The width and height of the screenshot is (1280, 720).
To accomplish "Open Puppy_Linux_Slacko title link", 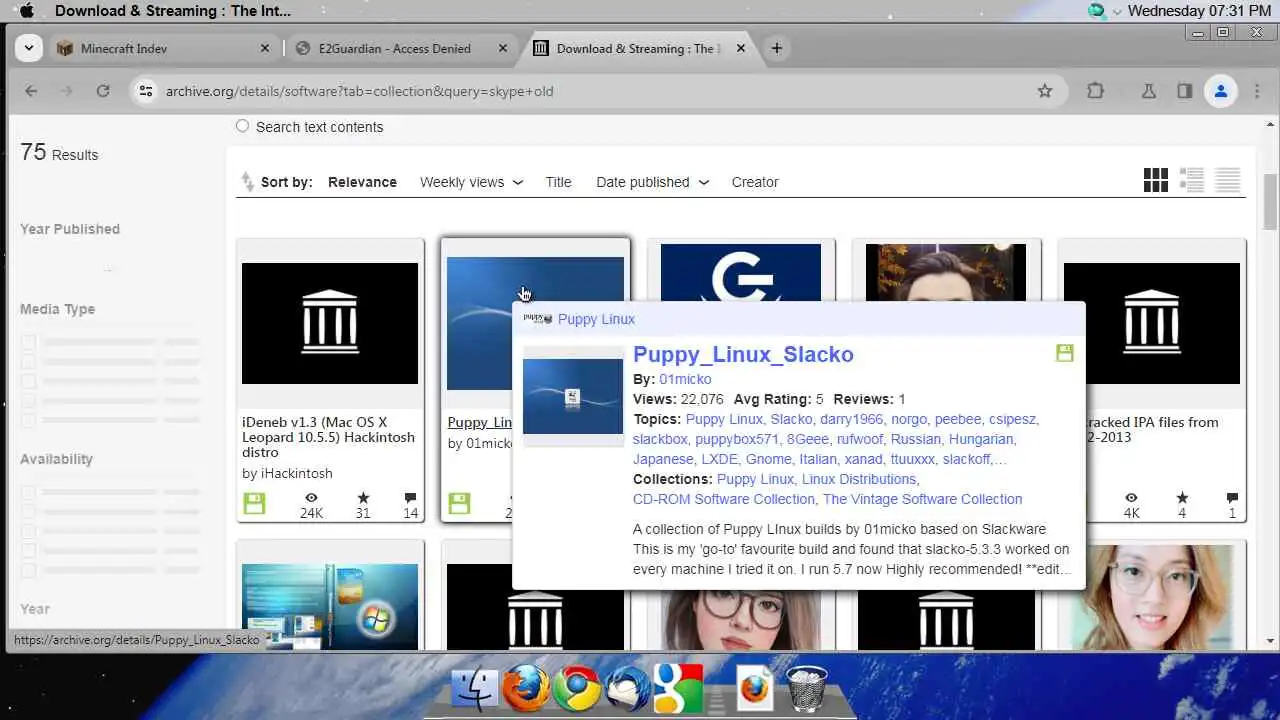I will (x=743, y=354).
